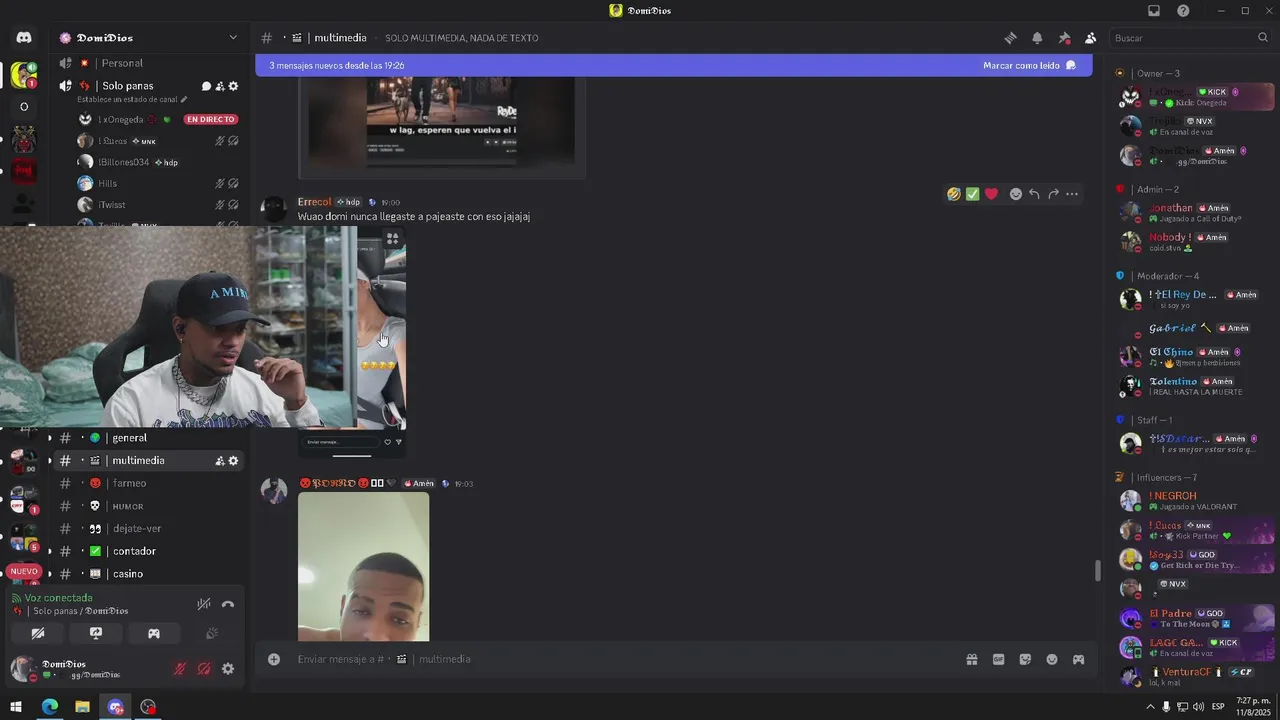Open sticker picker
Image resolution: width=1280 pixels, height=720 pixels.
pos(1025,659)
